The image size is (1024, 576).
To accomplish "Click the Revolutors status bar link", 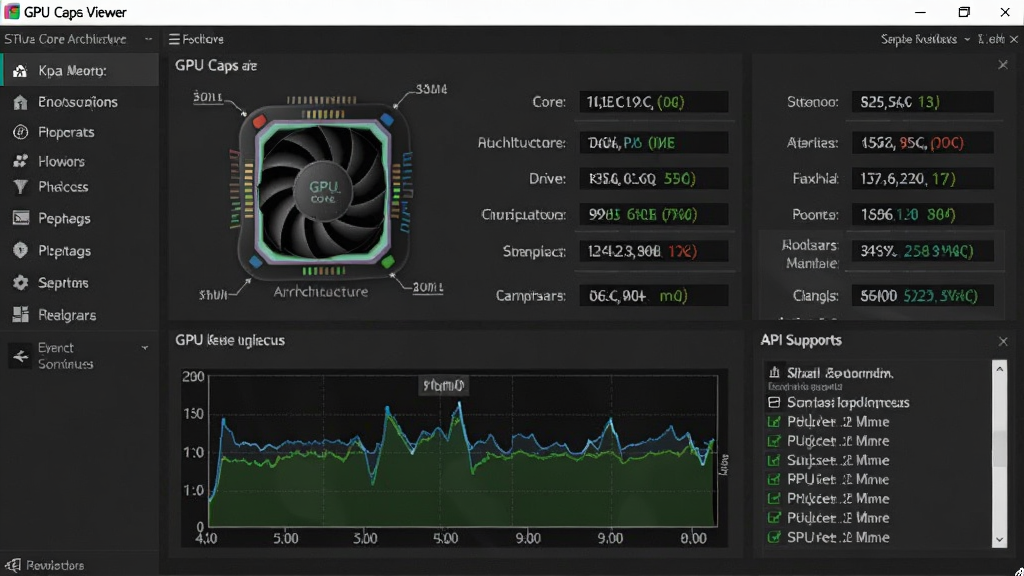I will tap(55, 566).
